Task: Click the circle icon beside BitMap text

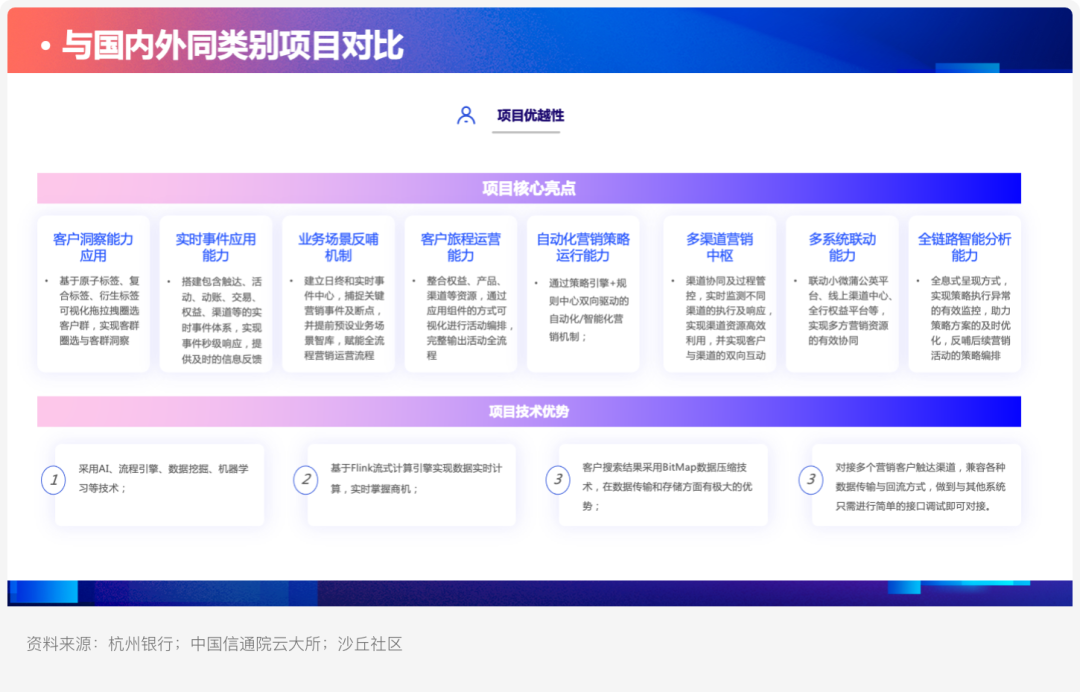Action: click(x=558, y=479)
